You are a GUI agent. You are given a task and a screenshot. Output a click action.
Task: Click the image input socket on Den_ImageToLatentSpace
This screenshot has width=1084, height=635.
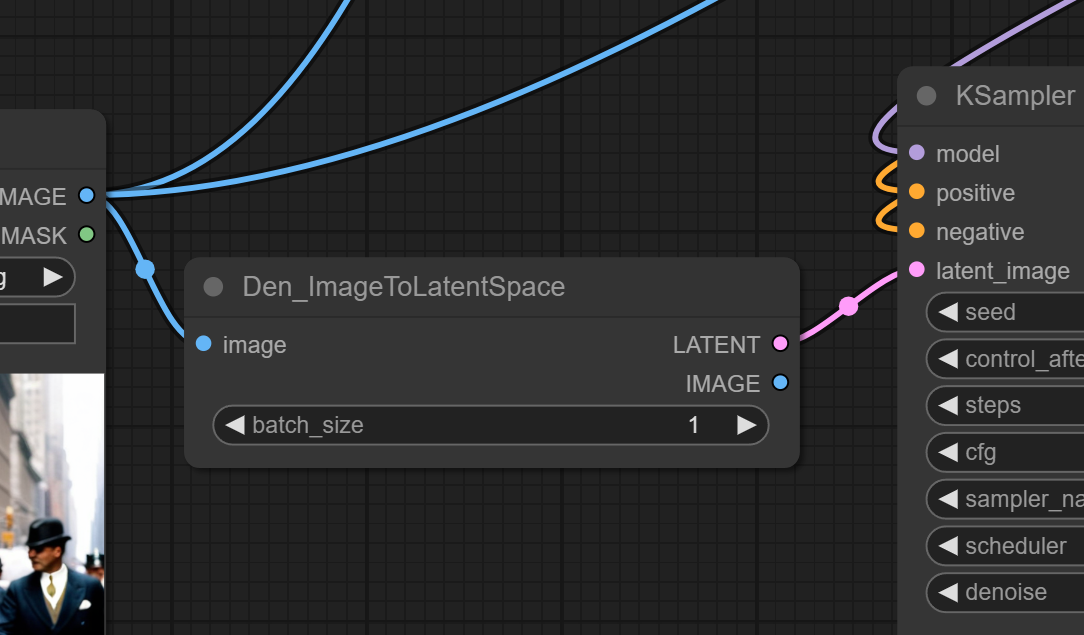[x=203, y=343]
